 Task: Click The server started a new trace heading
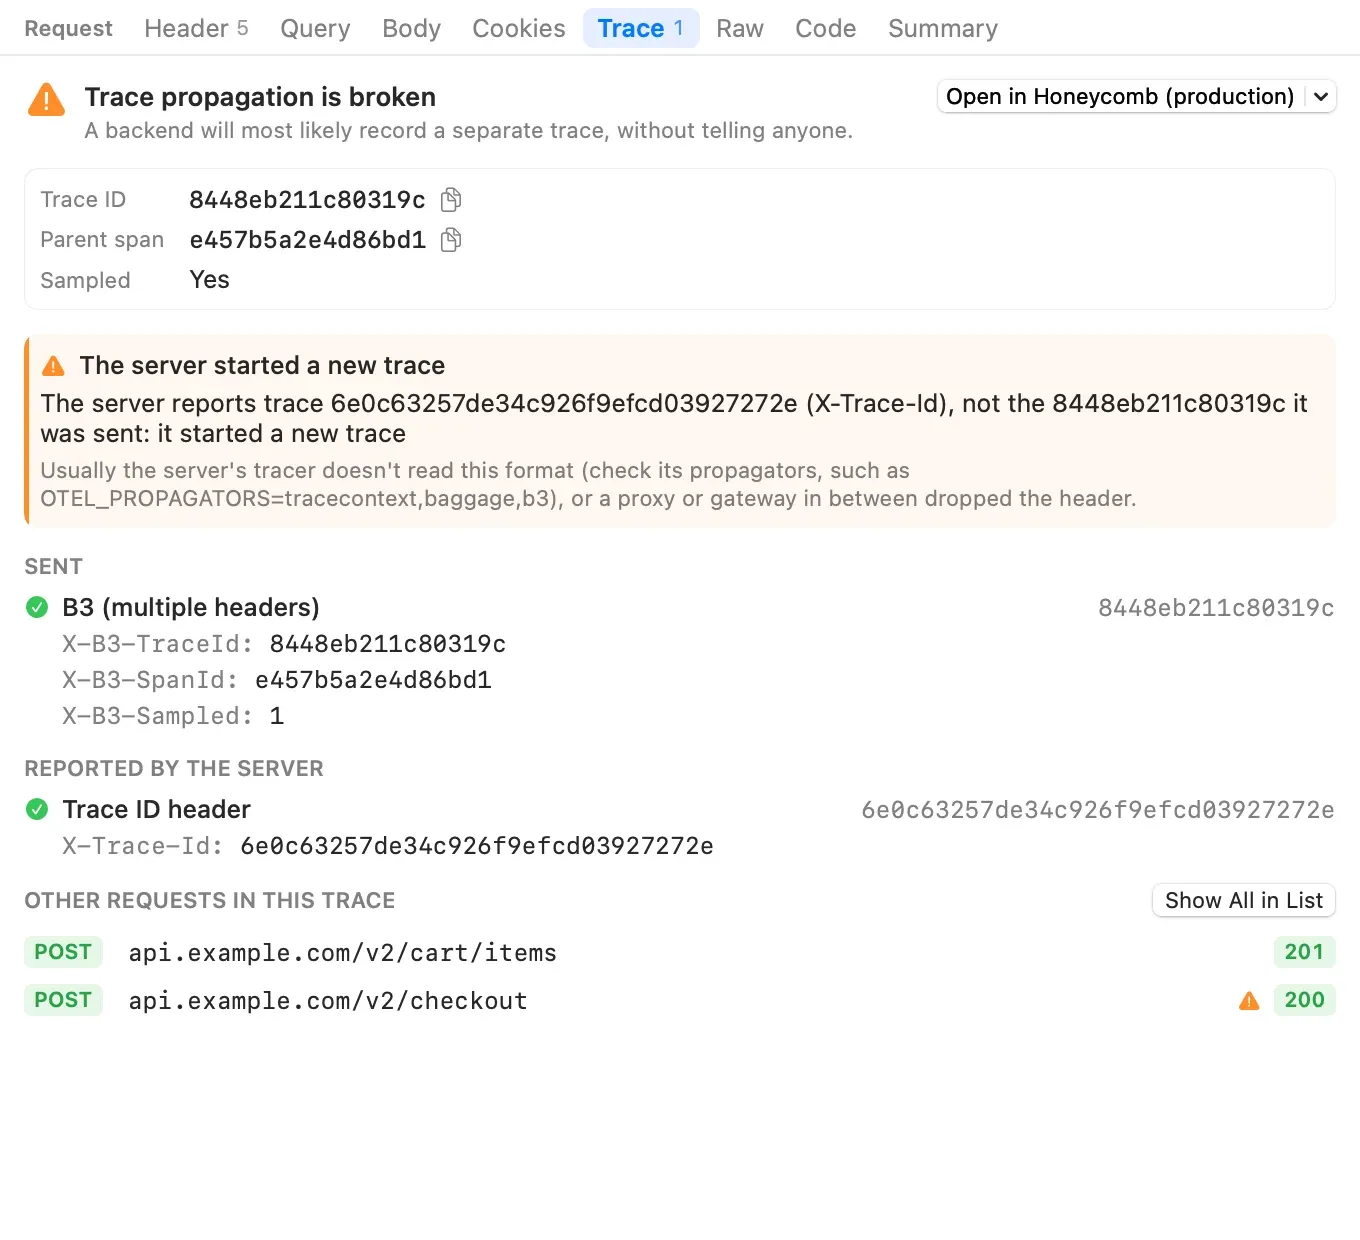262,366
